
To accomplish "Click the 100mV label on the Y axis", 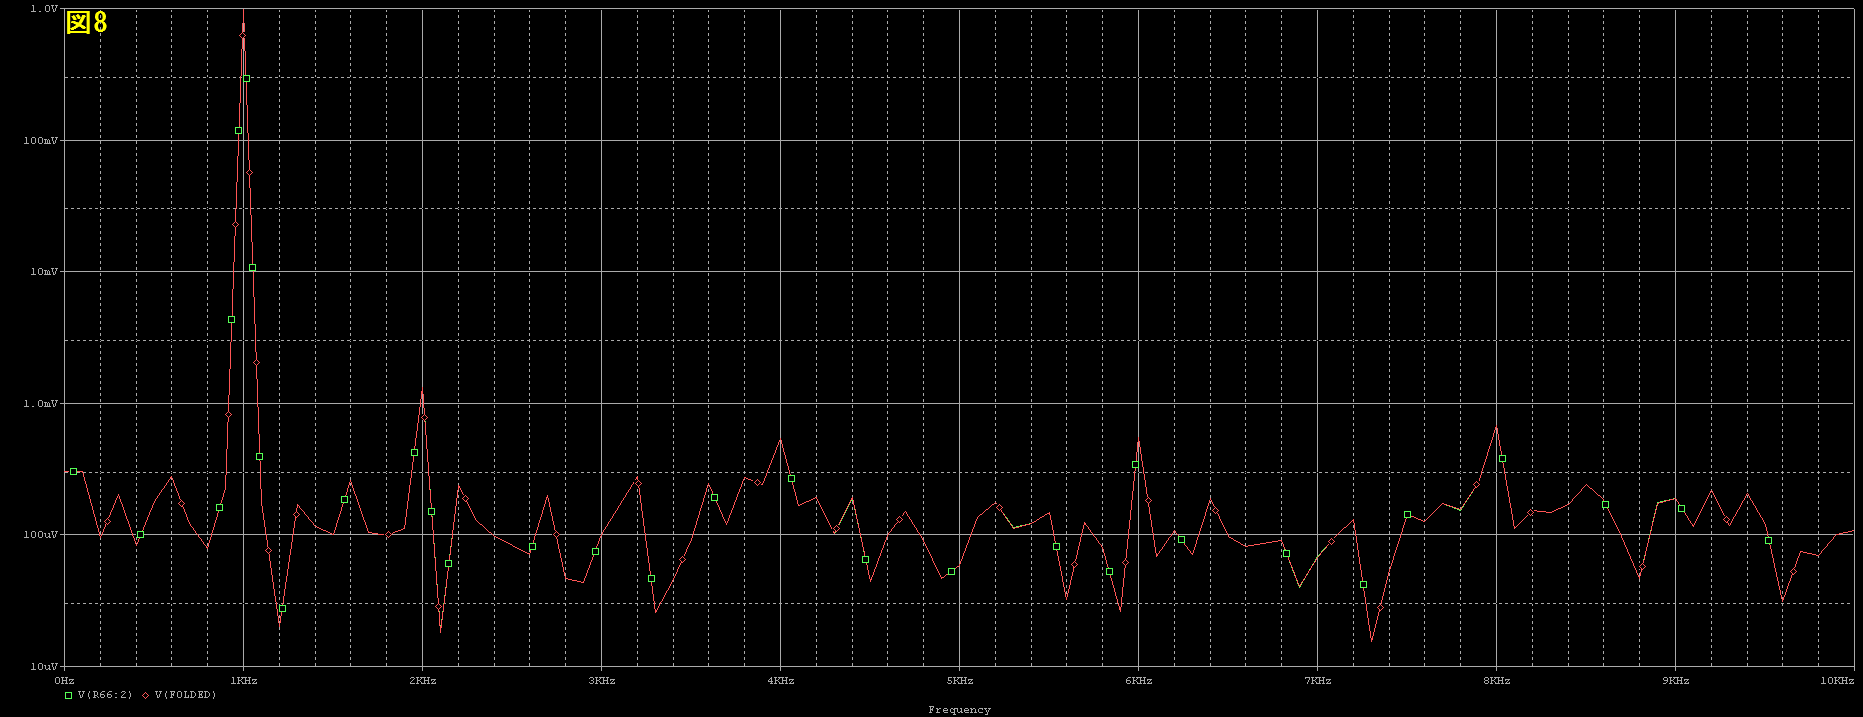I will point(41,141).
